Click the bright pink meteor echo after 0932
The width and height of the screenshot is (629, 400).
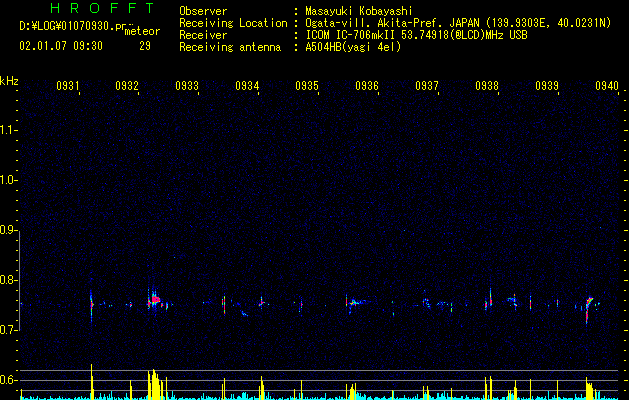[x=155, y=299]
